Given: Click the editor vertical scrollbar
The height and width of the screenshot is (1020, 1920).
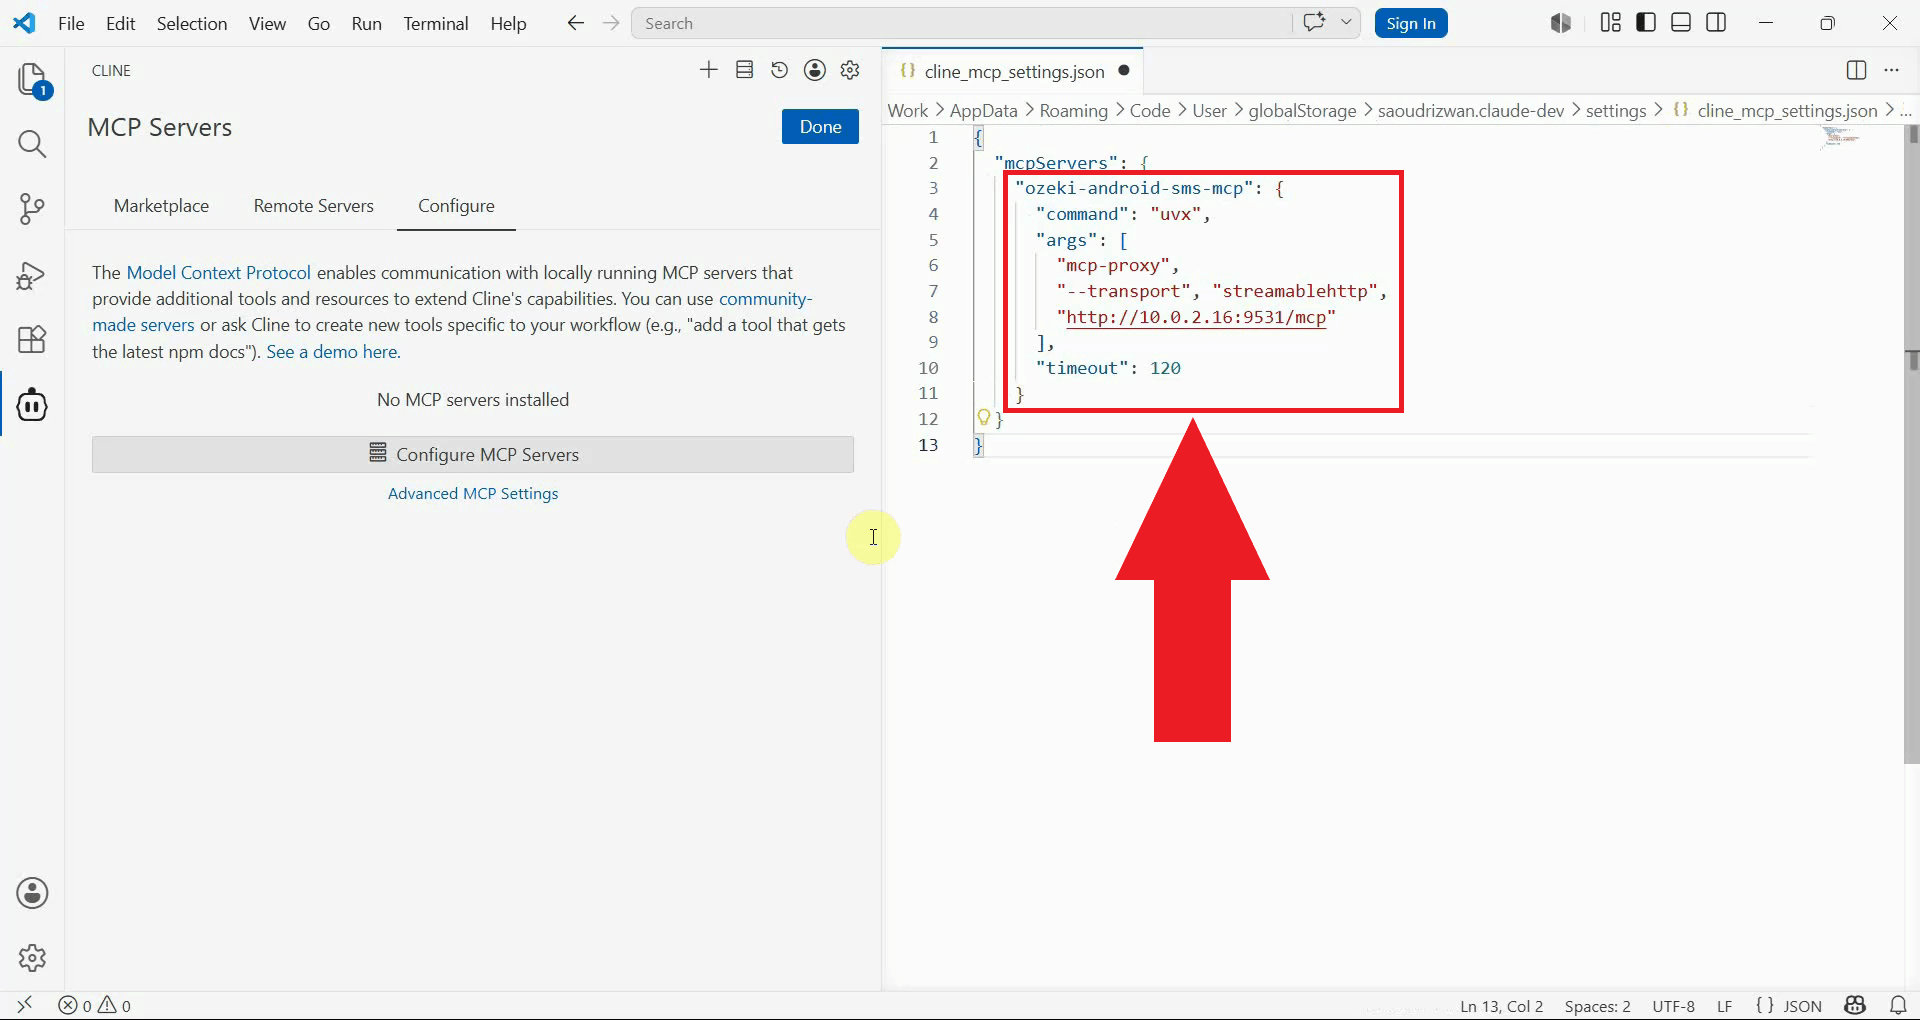Looking at the screenshot, I should point(1911,445).
